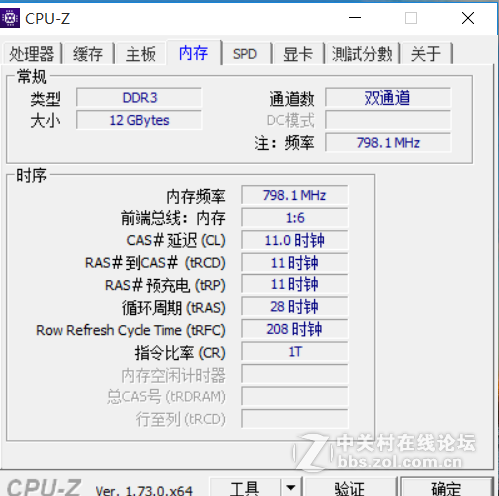Click the 确定 button
This screenshot has height=496, width=499.
coord(446,487)
